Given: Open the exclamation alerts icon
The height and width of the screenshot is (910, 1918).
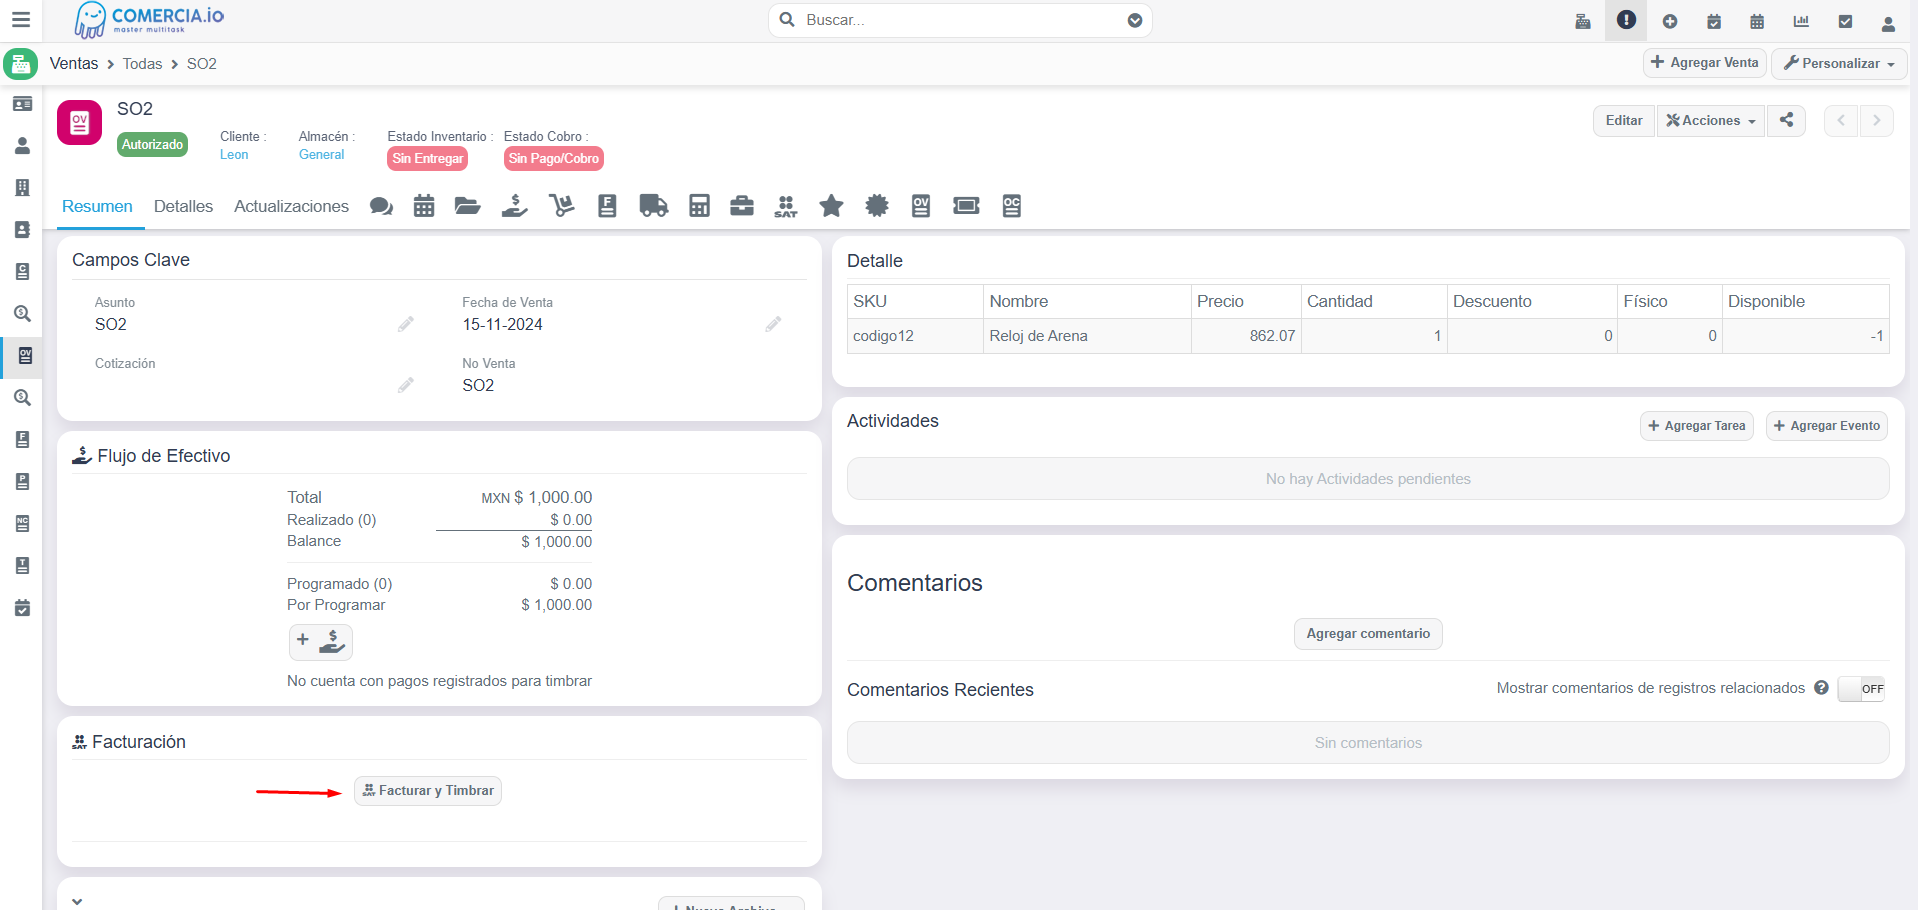Looking at the screenshot, I should [1626, 20].
